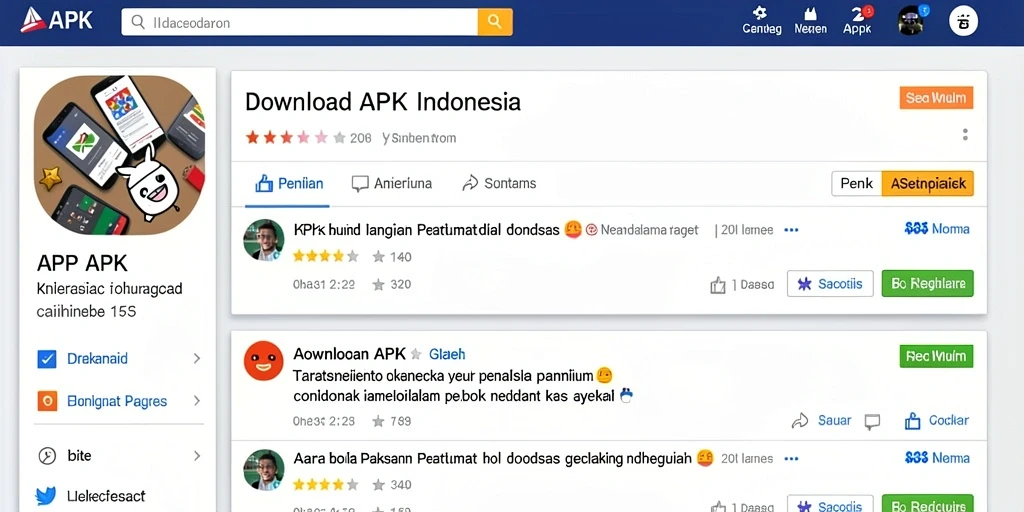
Task: Toggle the Drekanaid checkbox
Action: pyautogui.click(x=47, y=359)
